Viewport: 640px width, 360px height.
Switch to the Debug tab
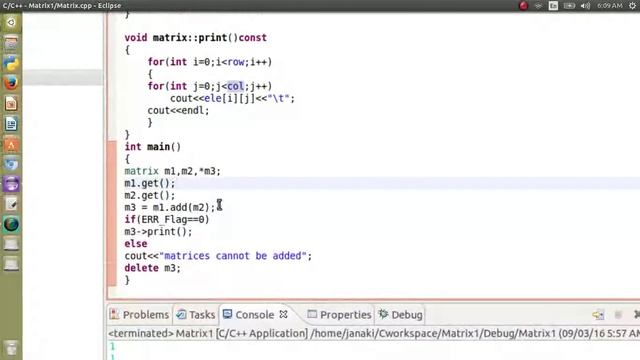tap(400, 315)
